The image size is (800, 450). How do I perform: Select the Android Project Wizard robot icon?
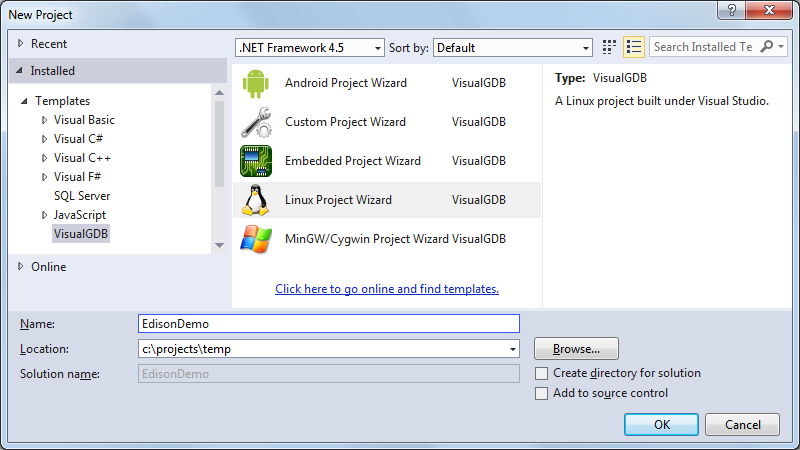coord(256,83)
